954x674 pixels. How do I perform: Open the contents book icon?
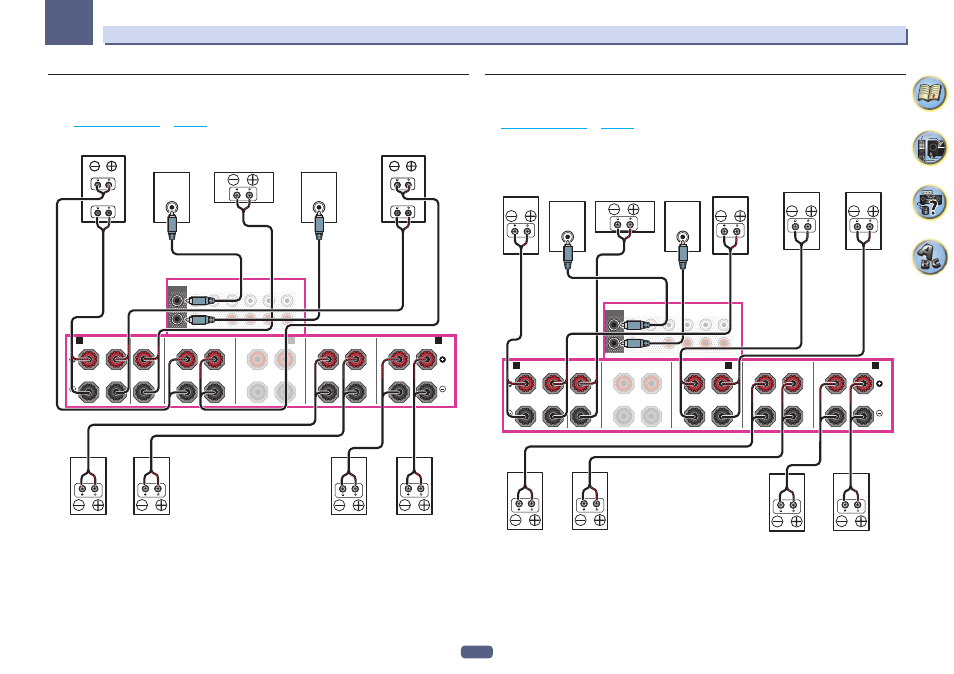(929, 93)
